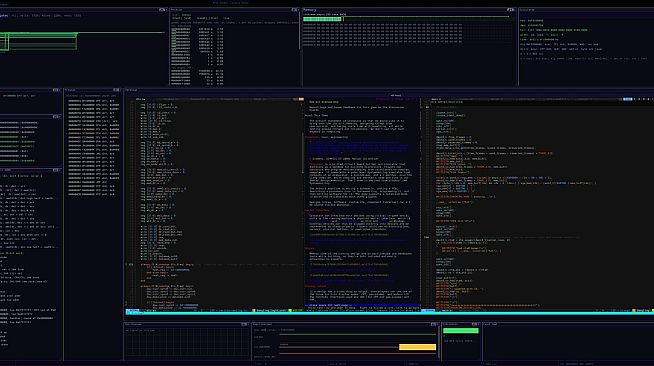Click the Memory panel title

coord(309,10)
